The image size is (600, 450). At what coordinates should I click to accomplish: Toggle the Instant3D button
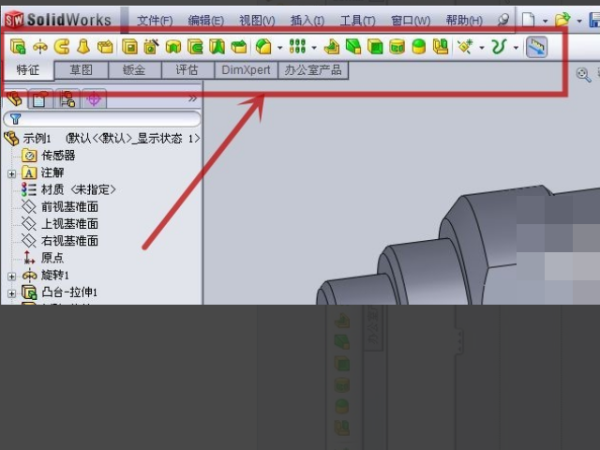pyautogui.click(x=536, y=47)
